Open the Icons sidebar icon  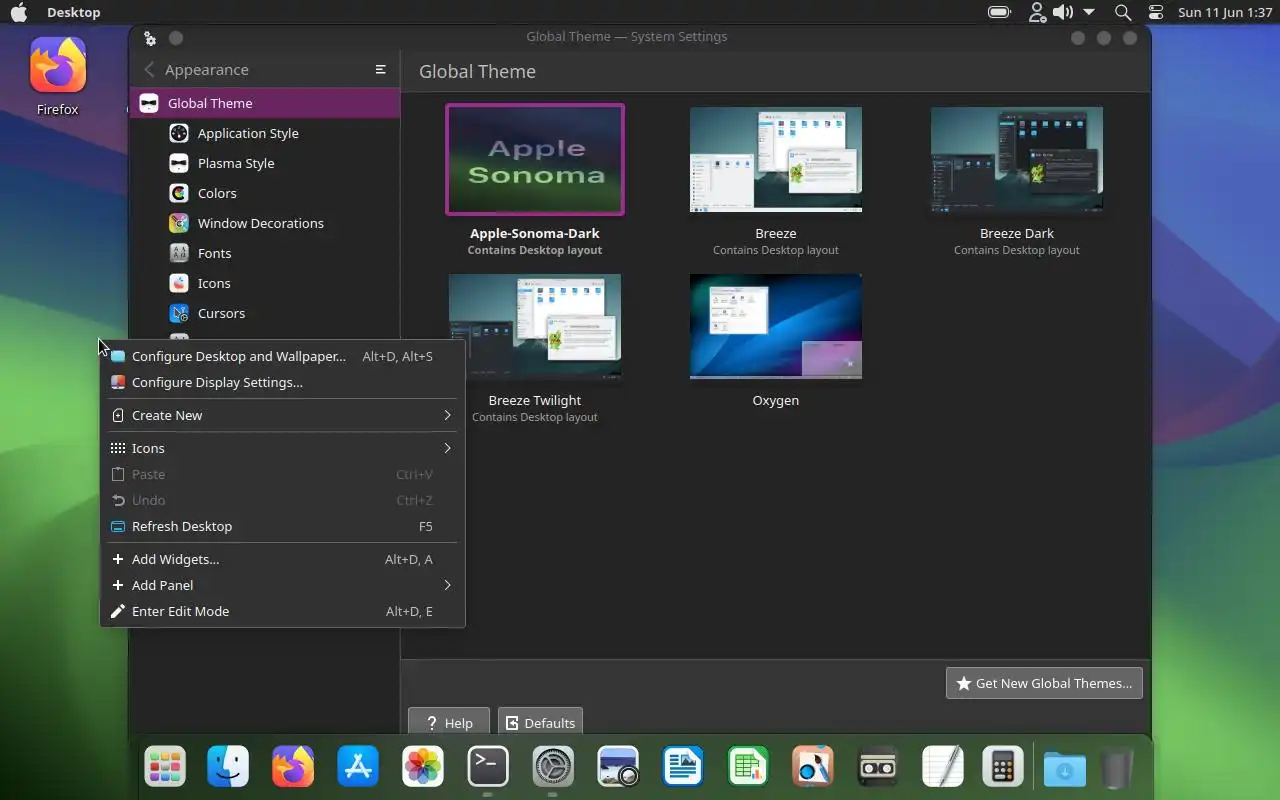tap(179, 283)
